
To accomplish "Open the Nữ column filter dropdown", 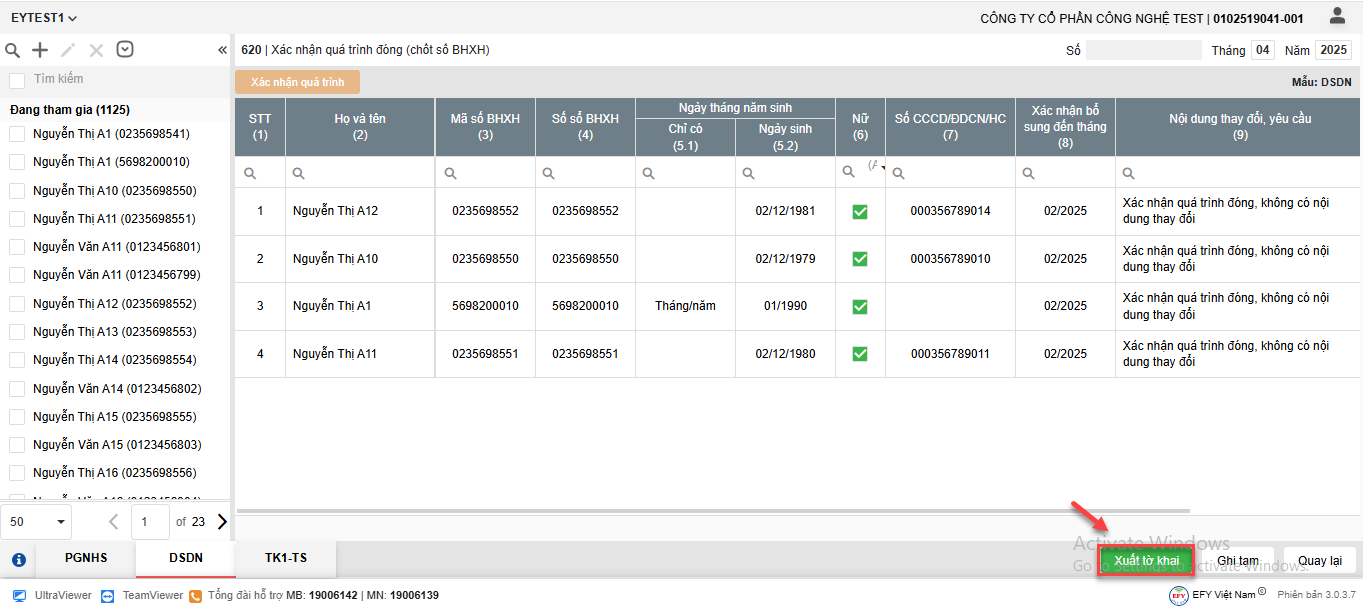I will tap(879, 168).
